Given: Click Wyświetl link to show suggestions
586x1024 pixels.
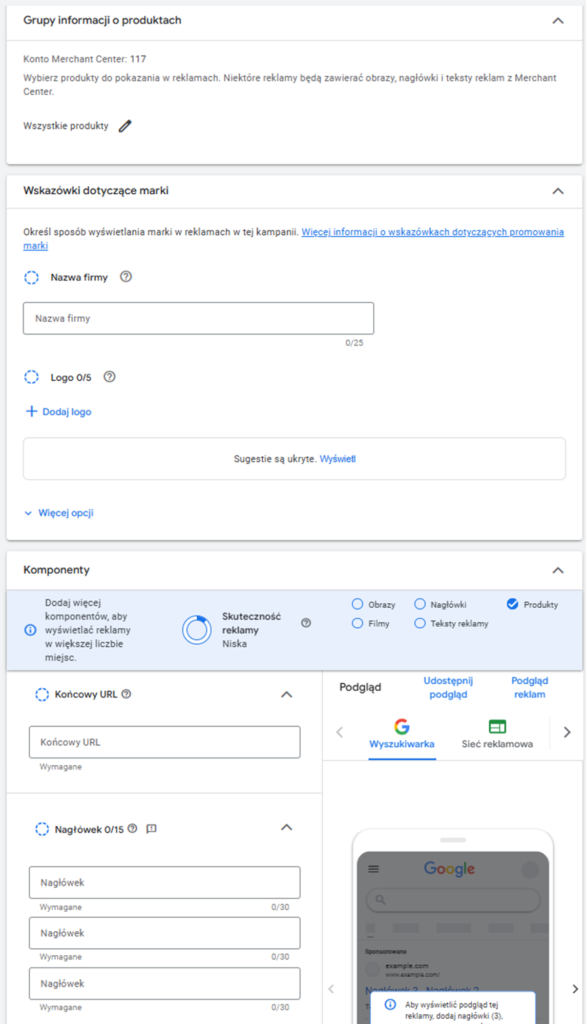Looking at the screenshot, I should (x=338, y=459).
